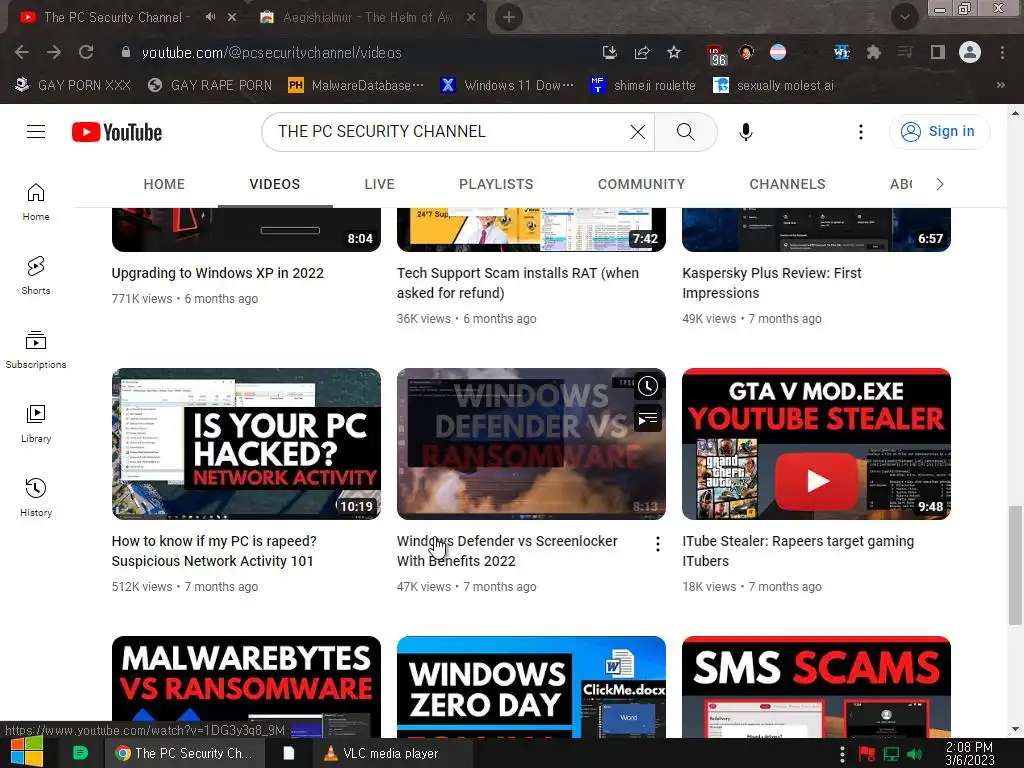Screen dimensions: 1024x768
Task: Click the YouTube logo
Action: 117,132
